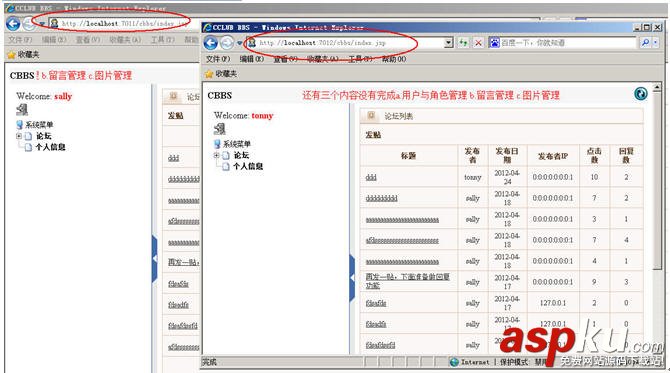Expand the address bar history dropdown
The width and height of the screenshot is (670, 373).
pyautogui.click(x=448, y=43)
